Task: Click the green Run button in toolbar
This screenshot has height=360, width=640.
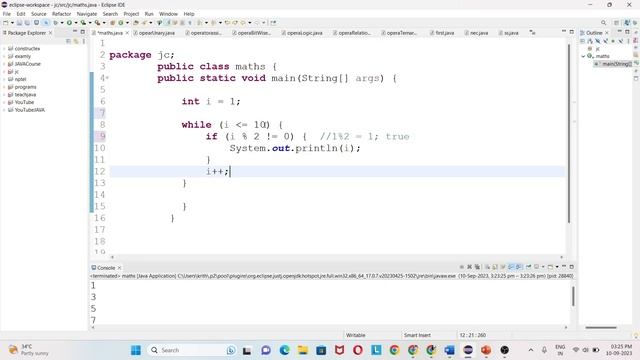Action: 69,23
